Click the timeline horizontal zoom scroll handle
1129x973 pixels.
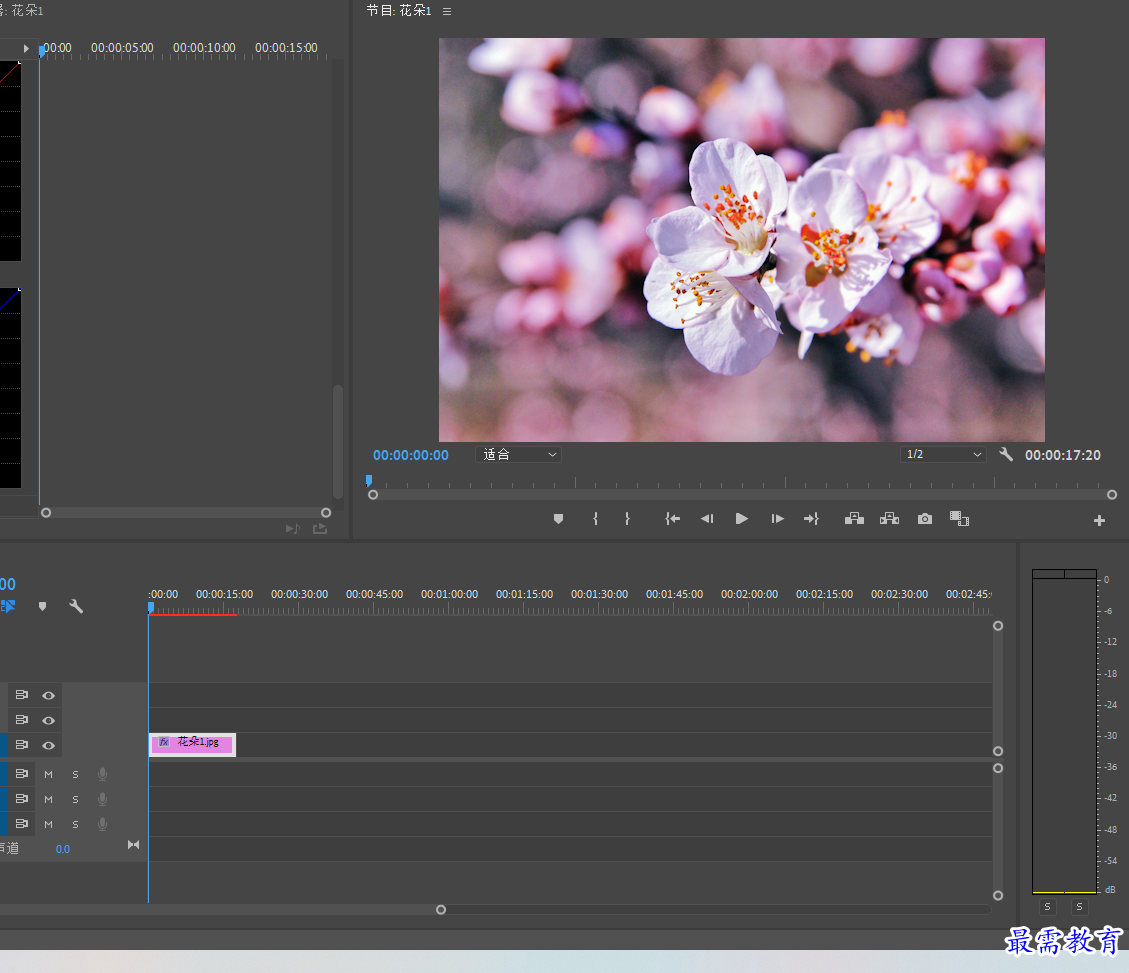click(x=441, y=910)
